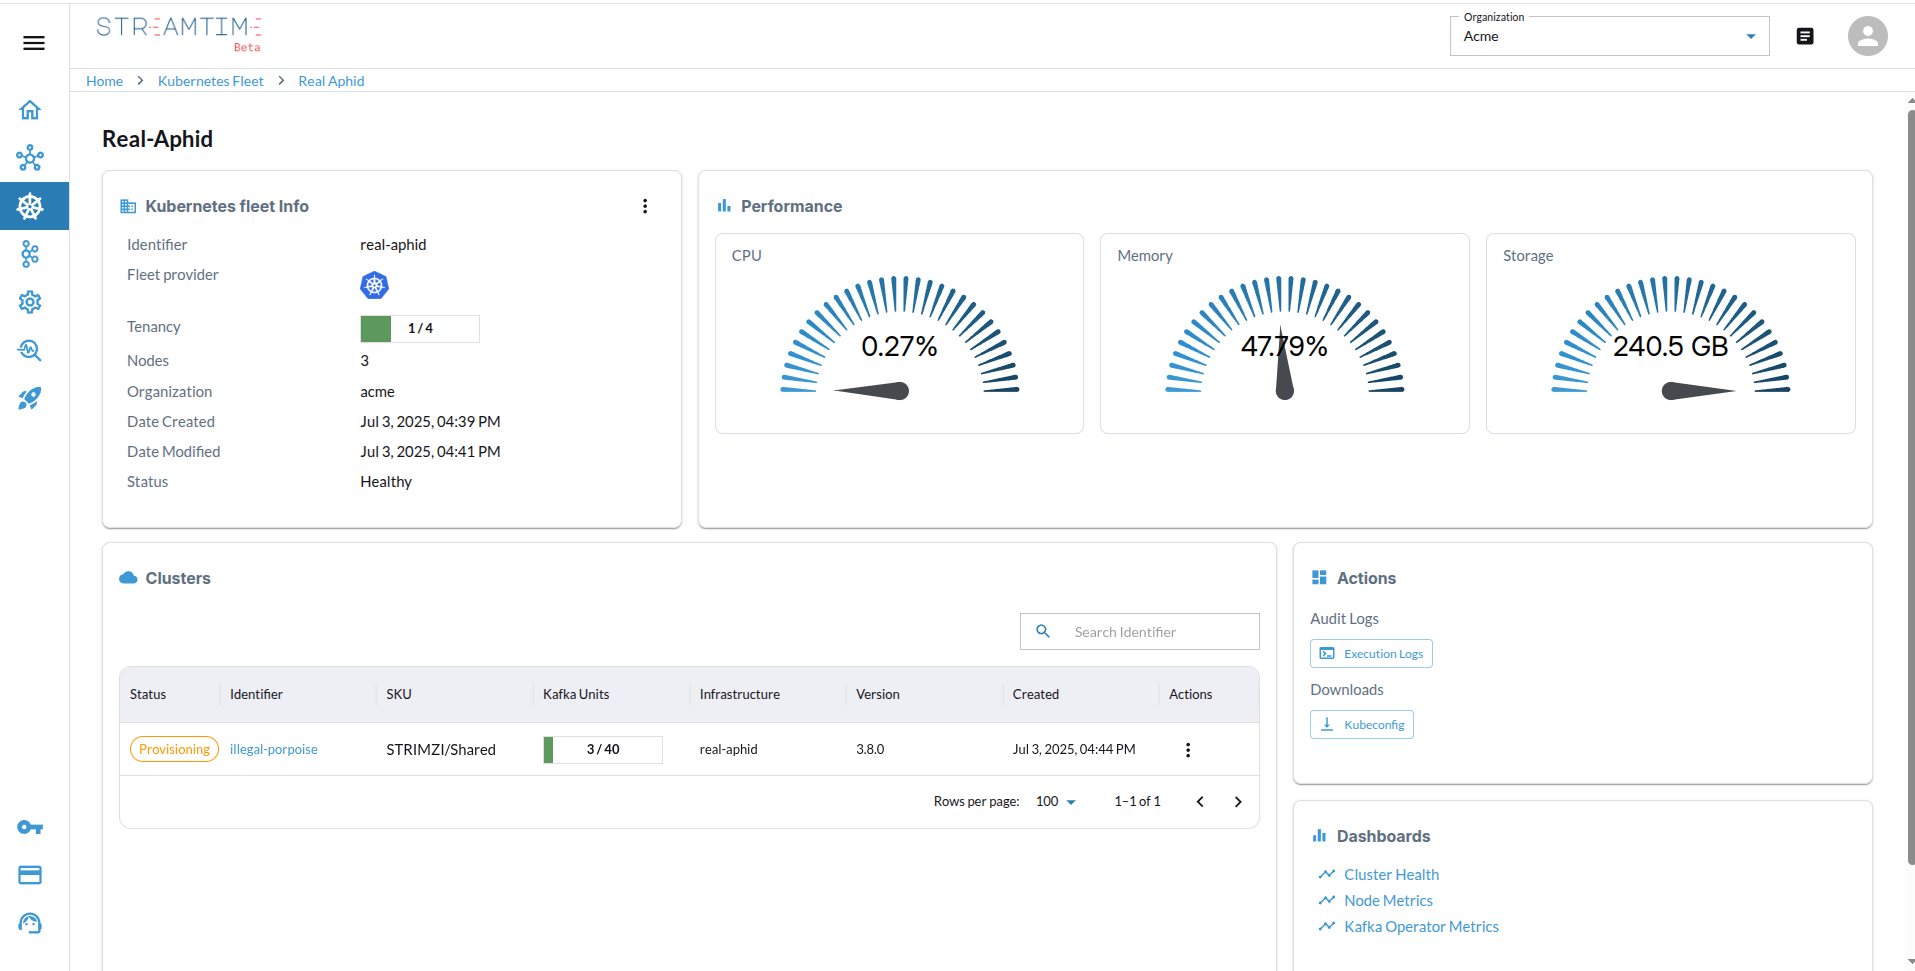Viewport: 1915px width, 971px height.
Task: Navigate to Home breadcrumb
Action: pyautogui.click(x=104, y=81)
